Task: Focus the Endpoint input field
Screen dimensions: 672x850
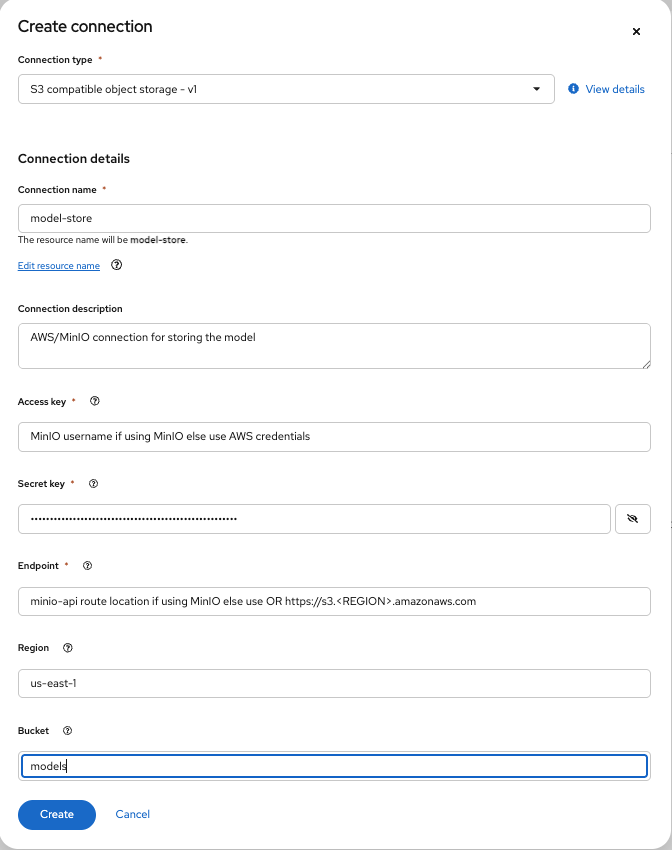Action: [x=334, y=601]
